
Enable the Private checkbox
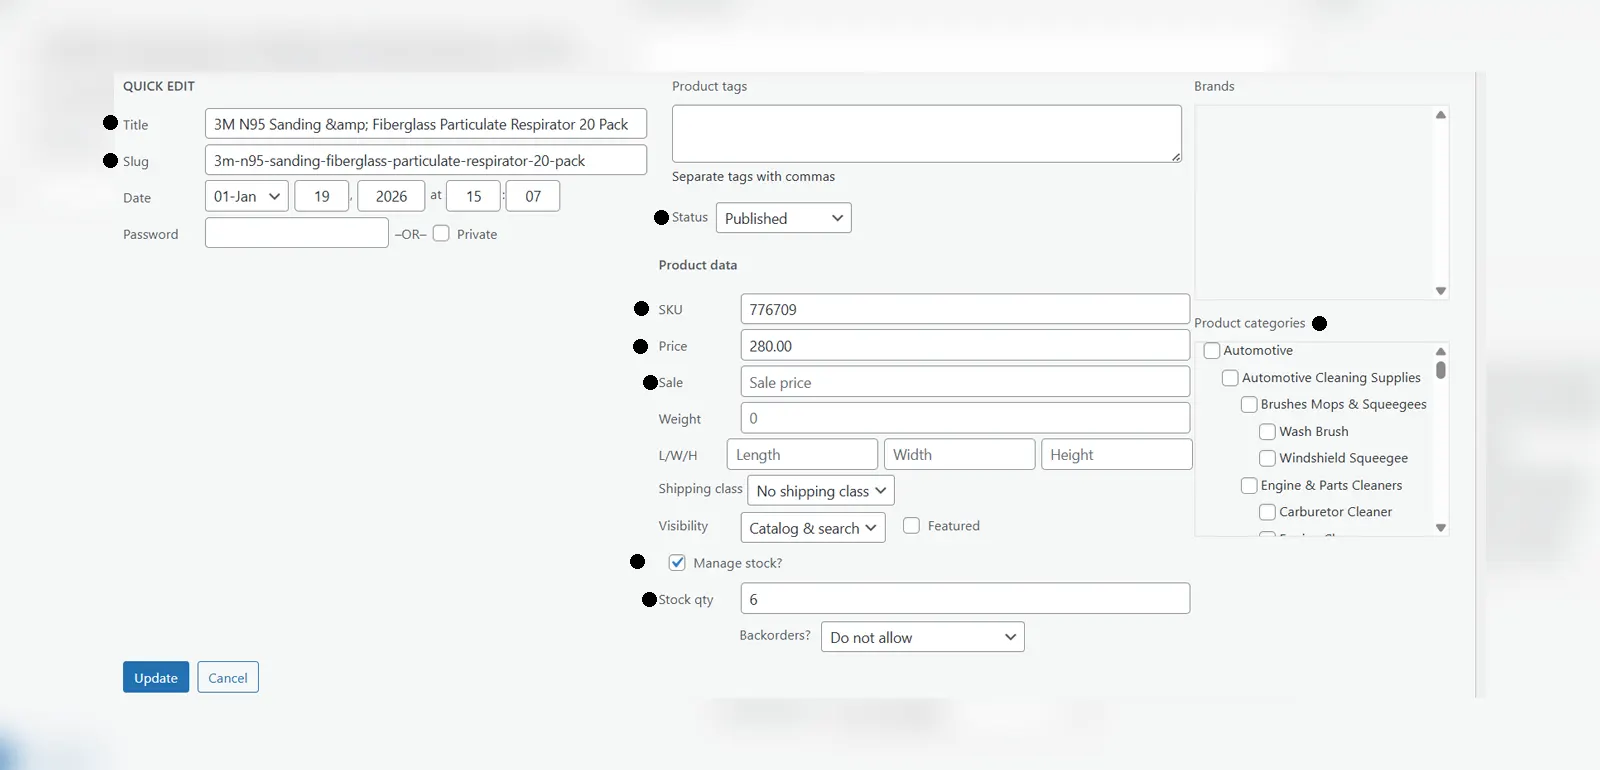441,233
